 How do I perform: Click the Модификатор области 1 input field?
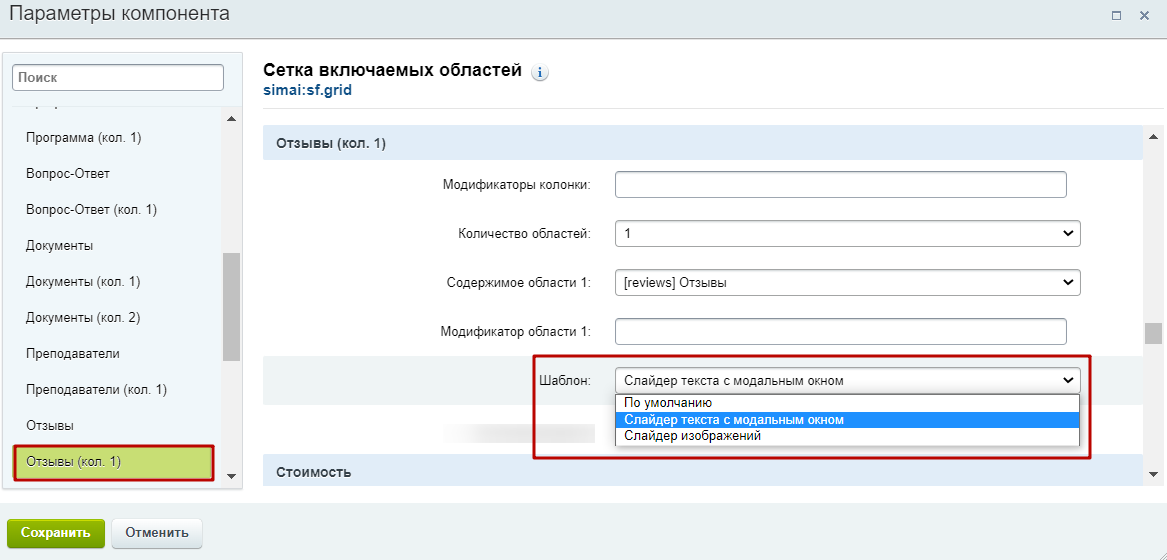pyautogui.click(x=841, y=332)
